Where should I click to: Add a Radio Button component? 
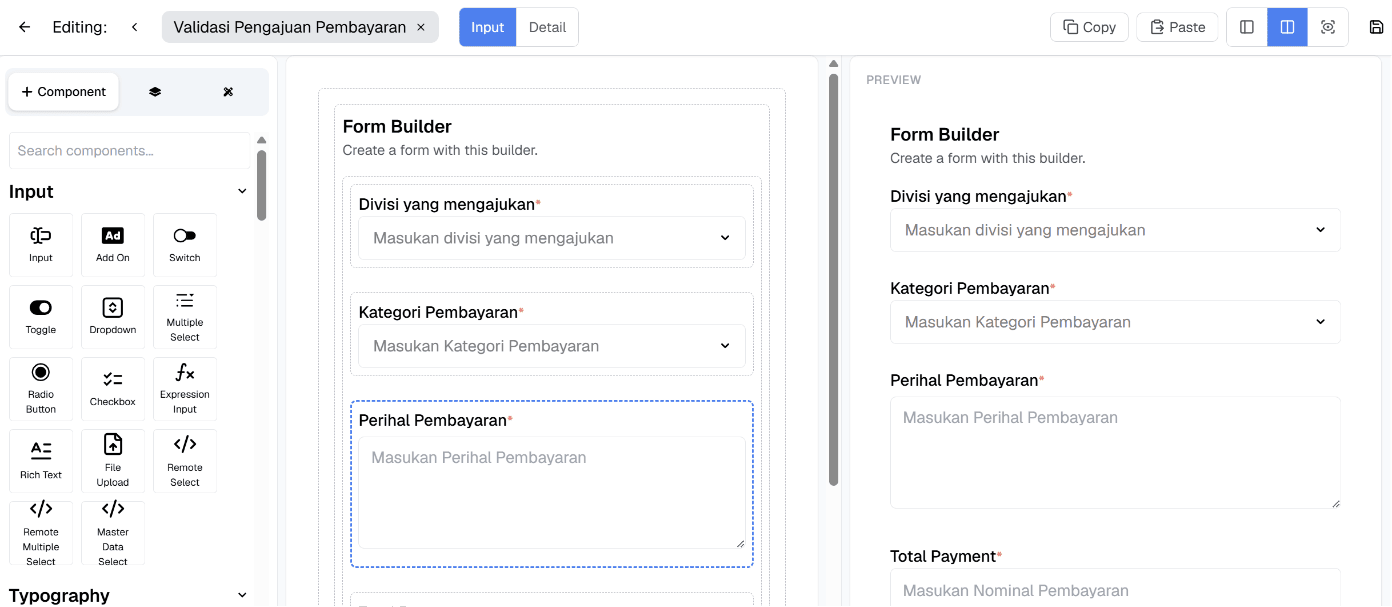coord(41,389)
